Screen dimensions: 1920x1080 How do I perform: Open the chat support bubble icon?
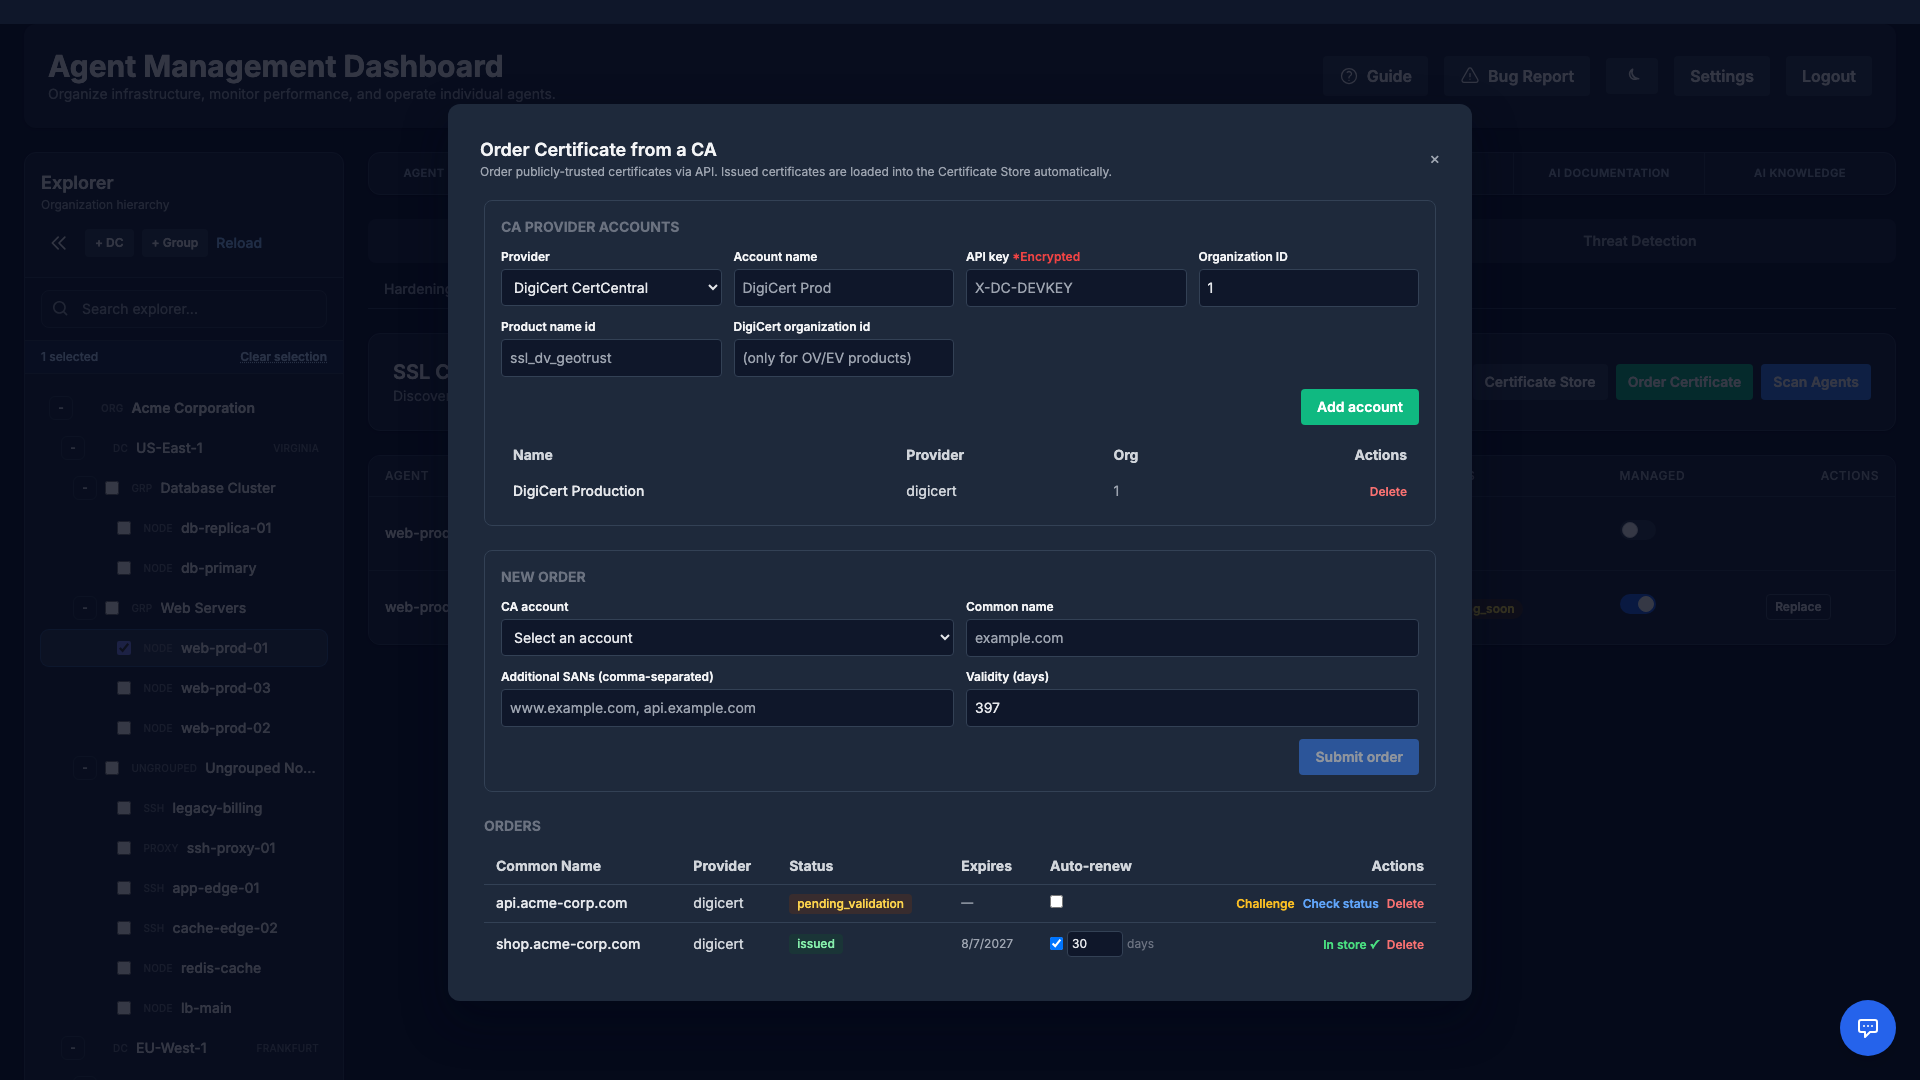1867,1027
